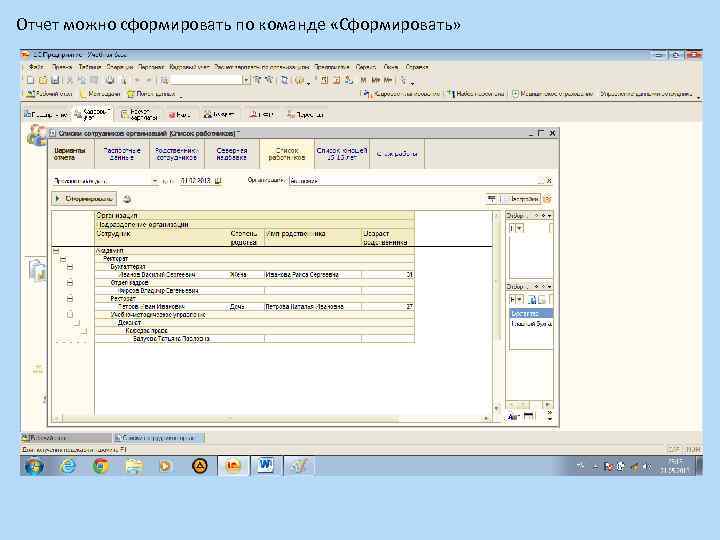Image resolution: width=720 pixels, height=540 pixels.
Task: Click the calendar icon next to the date field
Action: click(x=218, y=180)
